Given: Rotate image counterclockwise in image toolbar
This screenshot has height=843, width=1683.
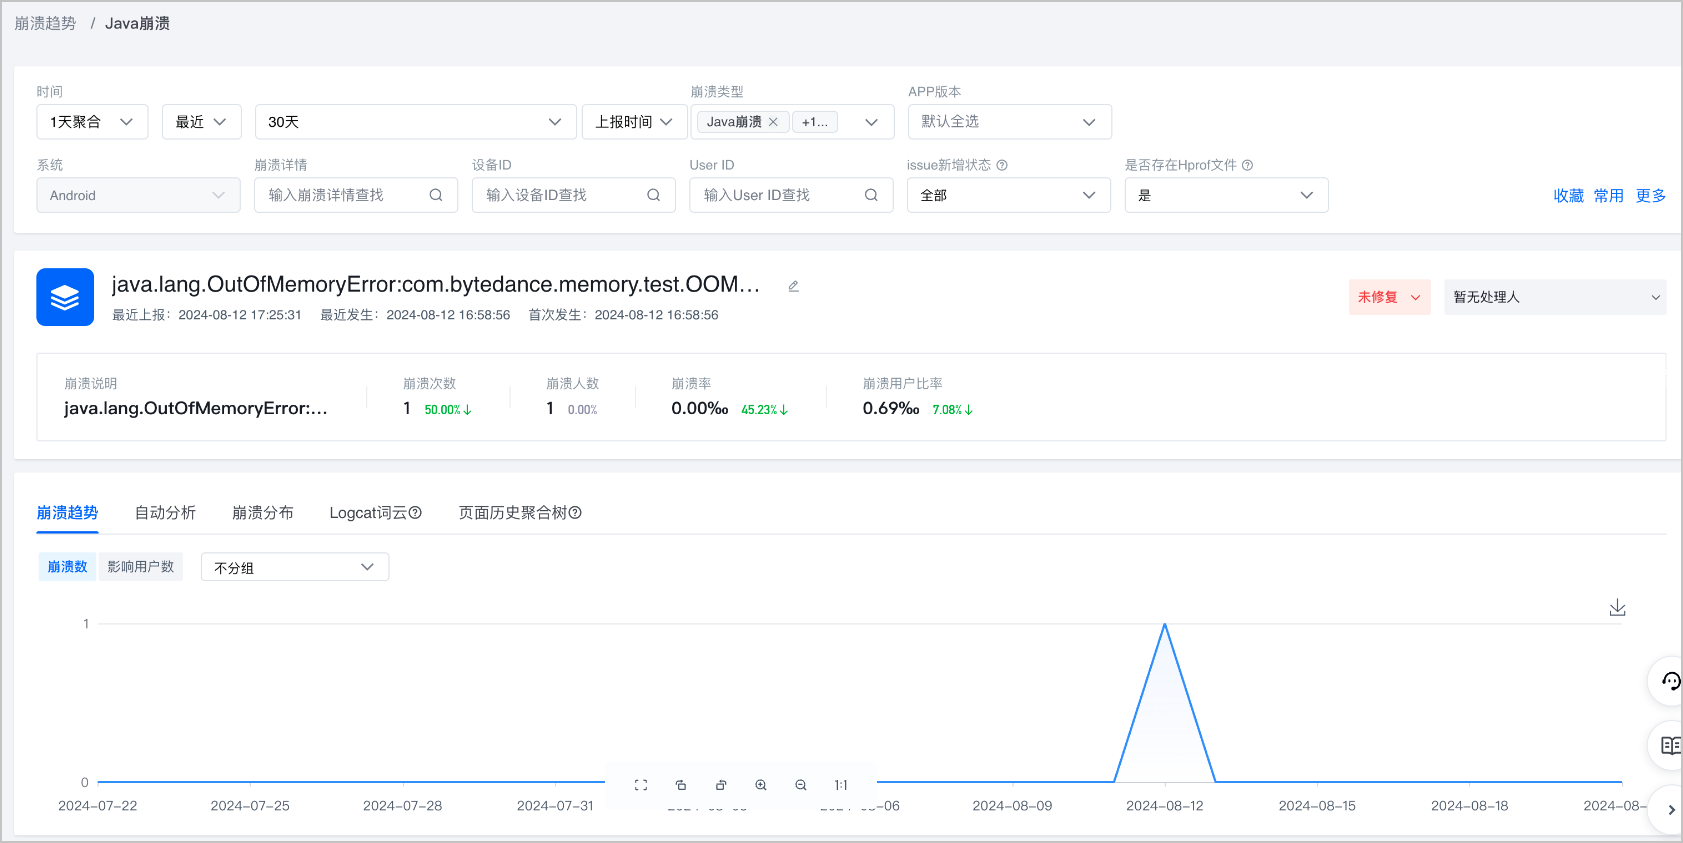Looking at the screenshot, I should (681, 785).
